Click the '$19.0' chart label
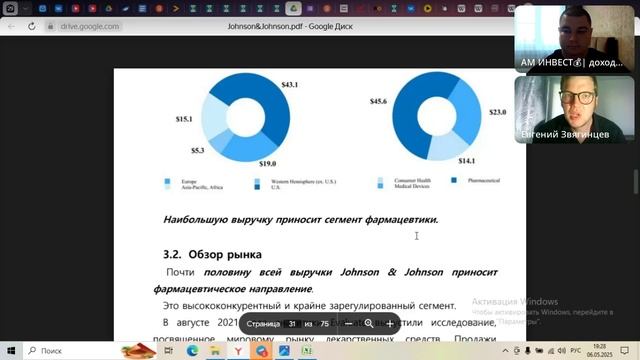The height and width of the screenshot is (360, 640). [x=268, y=164]
